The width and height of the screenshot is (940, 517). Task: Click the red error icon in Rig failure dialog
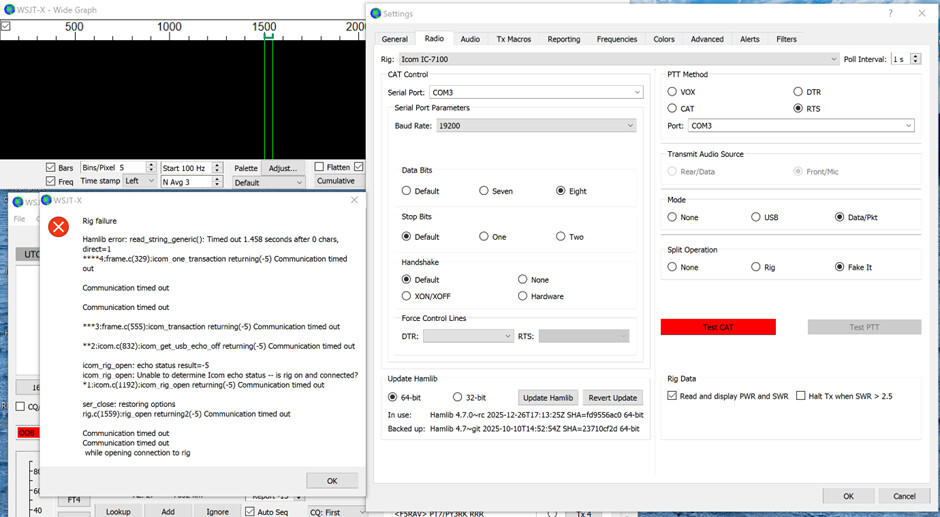59,227
